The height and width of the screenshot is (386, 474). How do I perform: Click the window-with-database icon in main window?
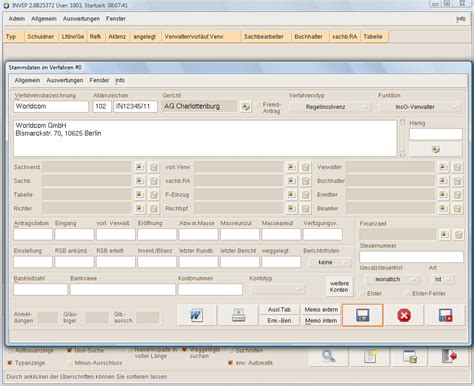pyautogui.click(x=410, y=356)
